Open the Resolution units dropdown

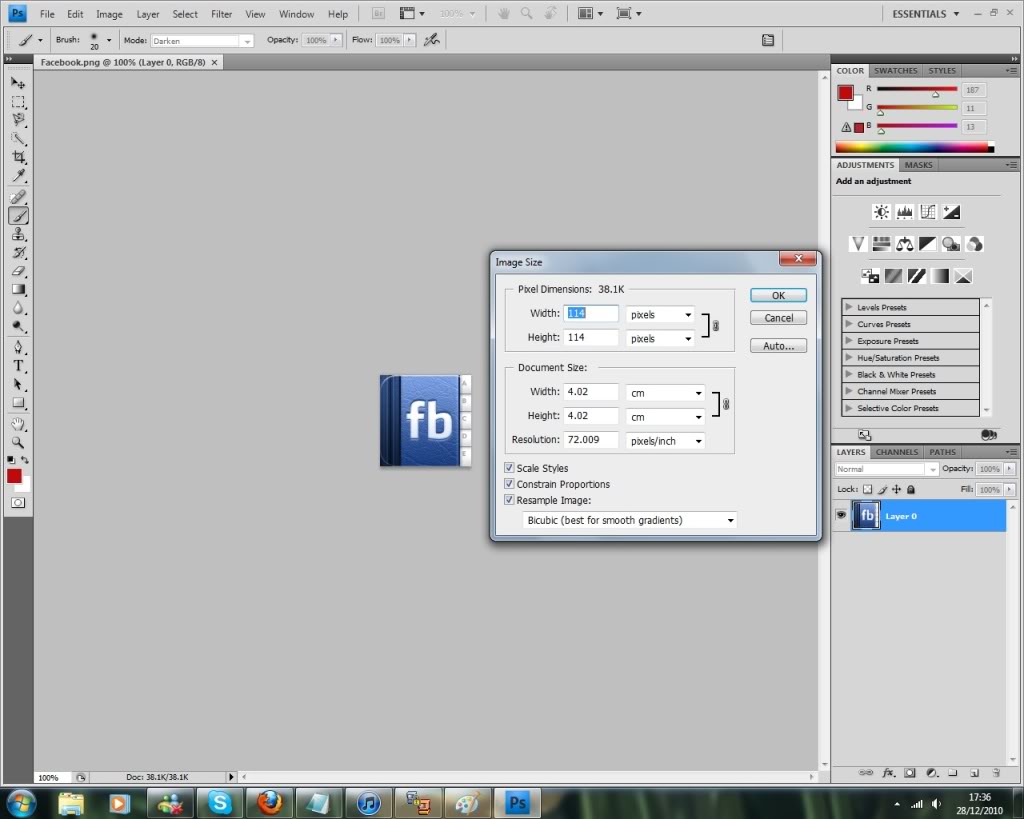click(x=665, y=441)
